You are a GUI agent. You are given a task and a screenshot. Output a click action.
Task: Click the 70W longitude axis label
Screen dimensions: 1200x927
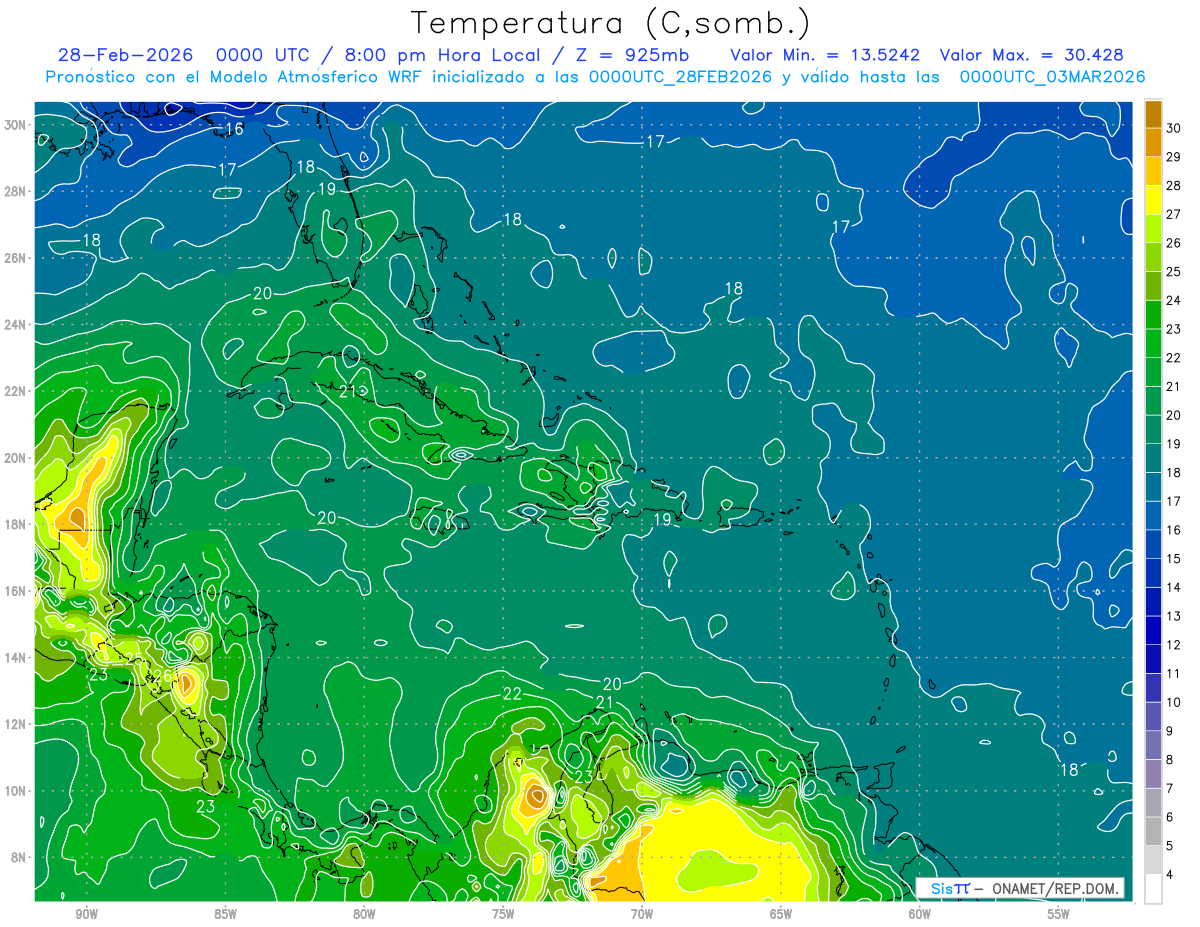pos(642,915)
